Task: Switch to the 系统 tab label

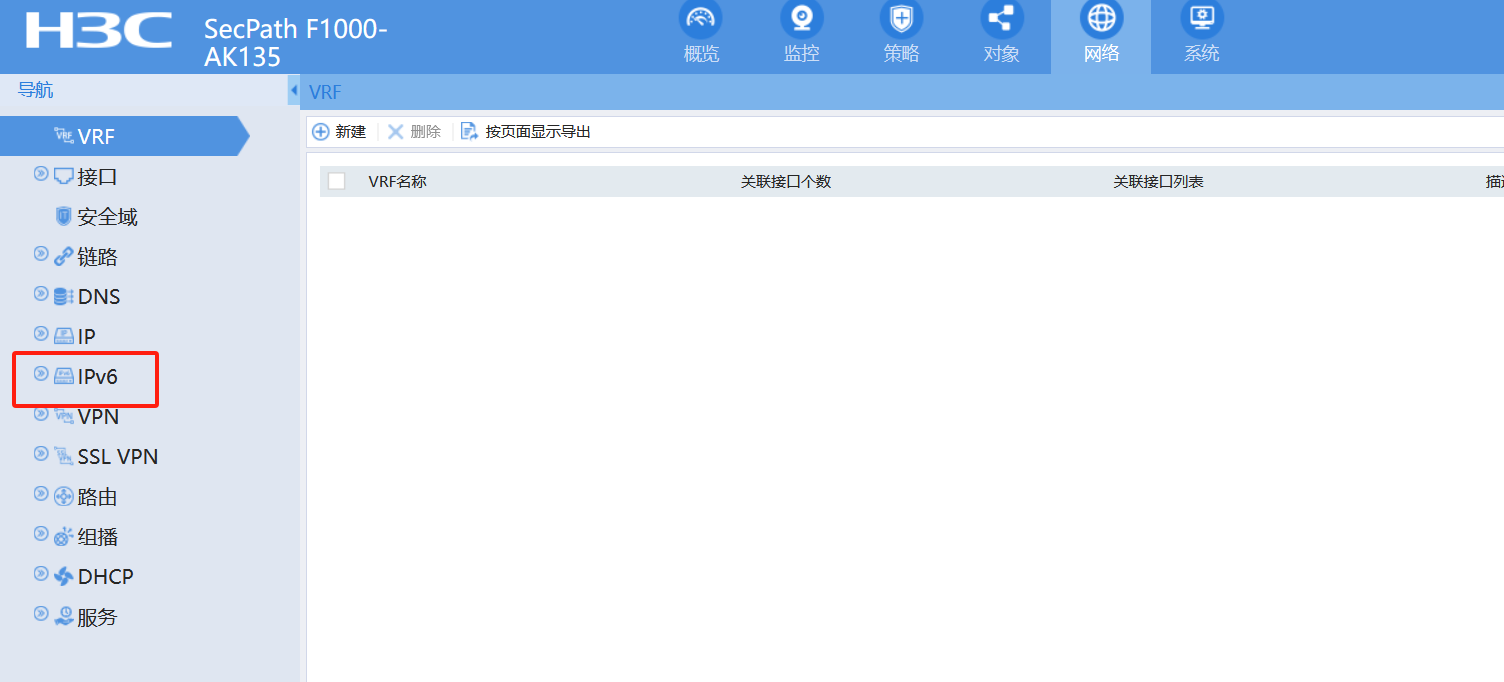Action: [1201, 54]
